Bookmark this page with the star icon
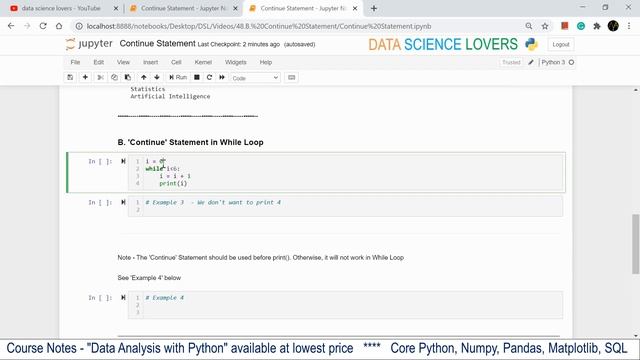This screenshot has width=640, height=360. coord(545,26)
